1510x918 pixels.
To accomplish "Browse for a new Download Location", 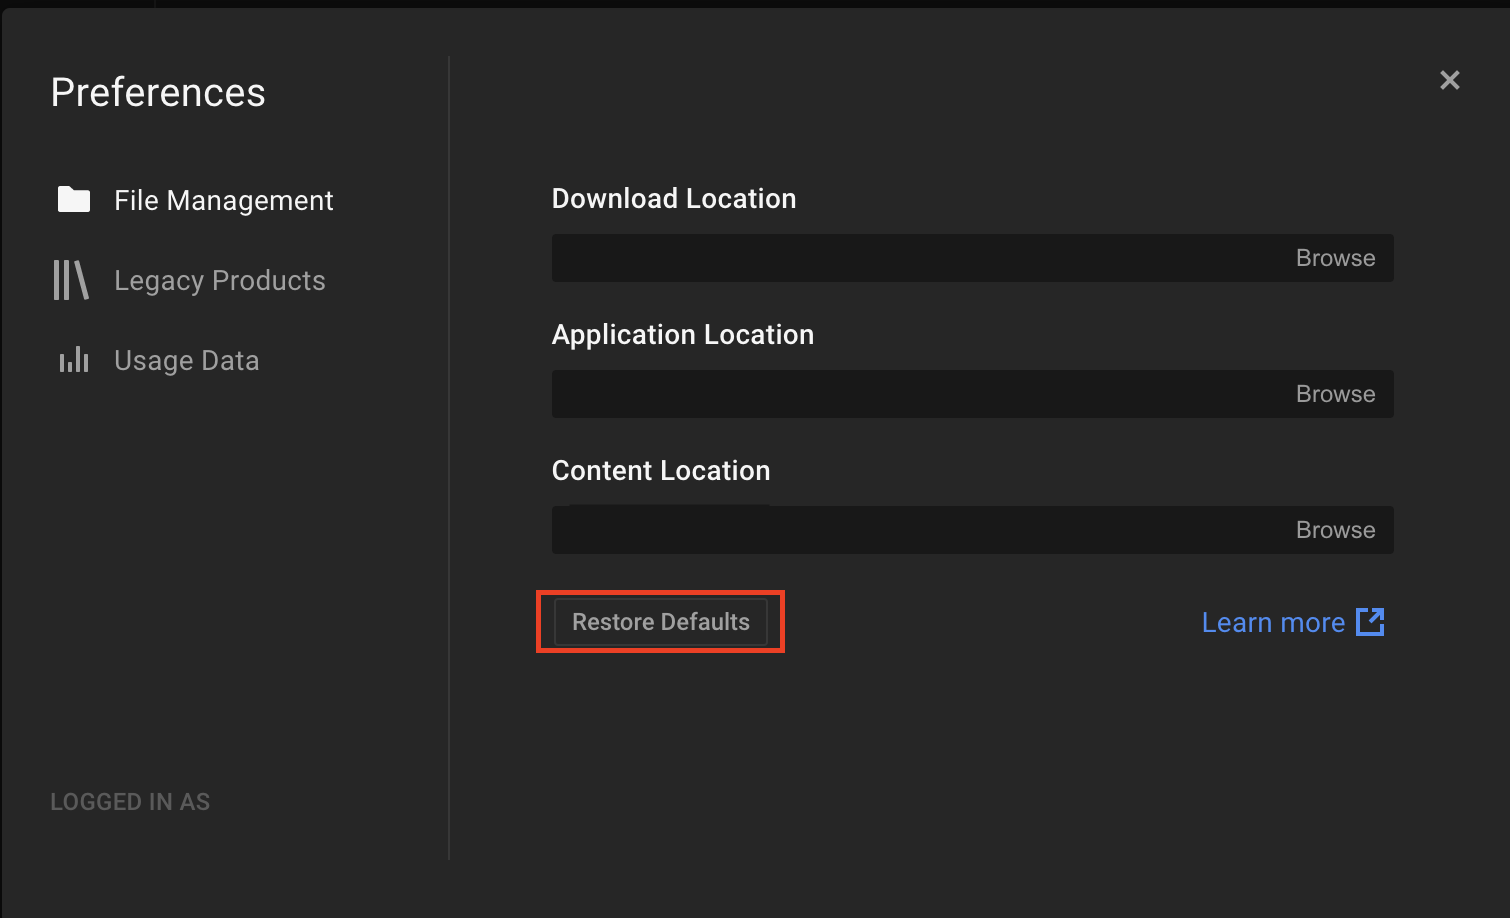I will (1335, 258).
